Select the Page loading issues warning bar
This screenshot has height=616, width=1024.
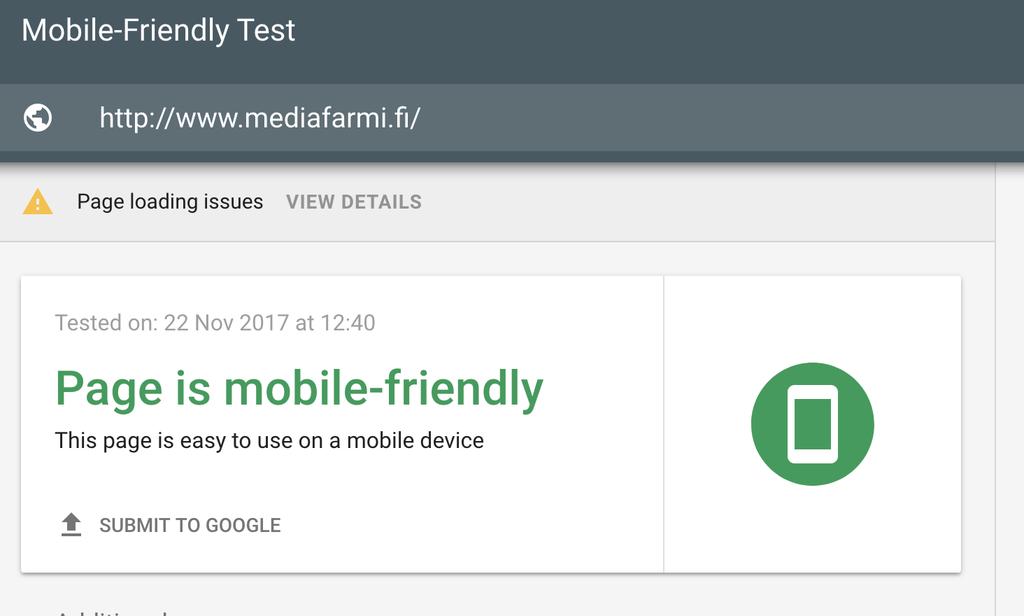click(498, 202)
